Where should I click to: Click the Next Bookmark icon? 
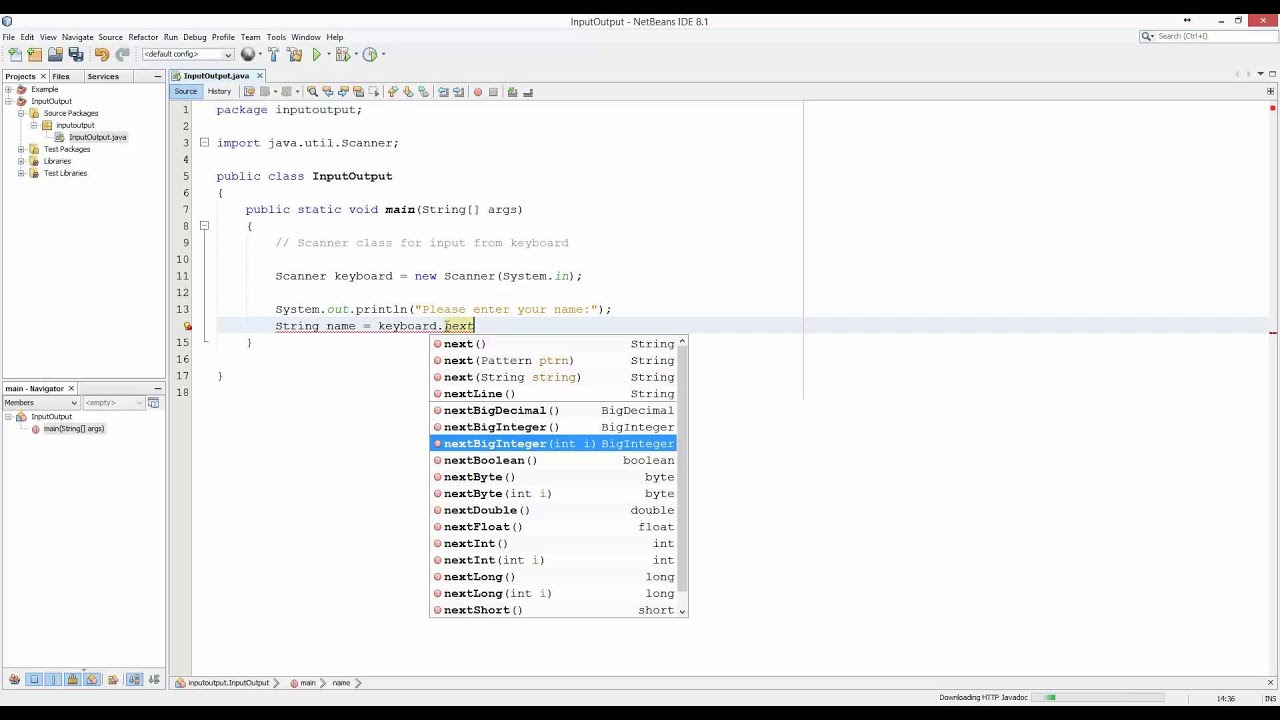coord(408,92)
